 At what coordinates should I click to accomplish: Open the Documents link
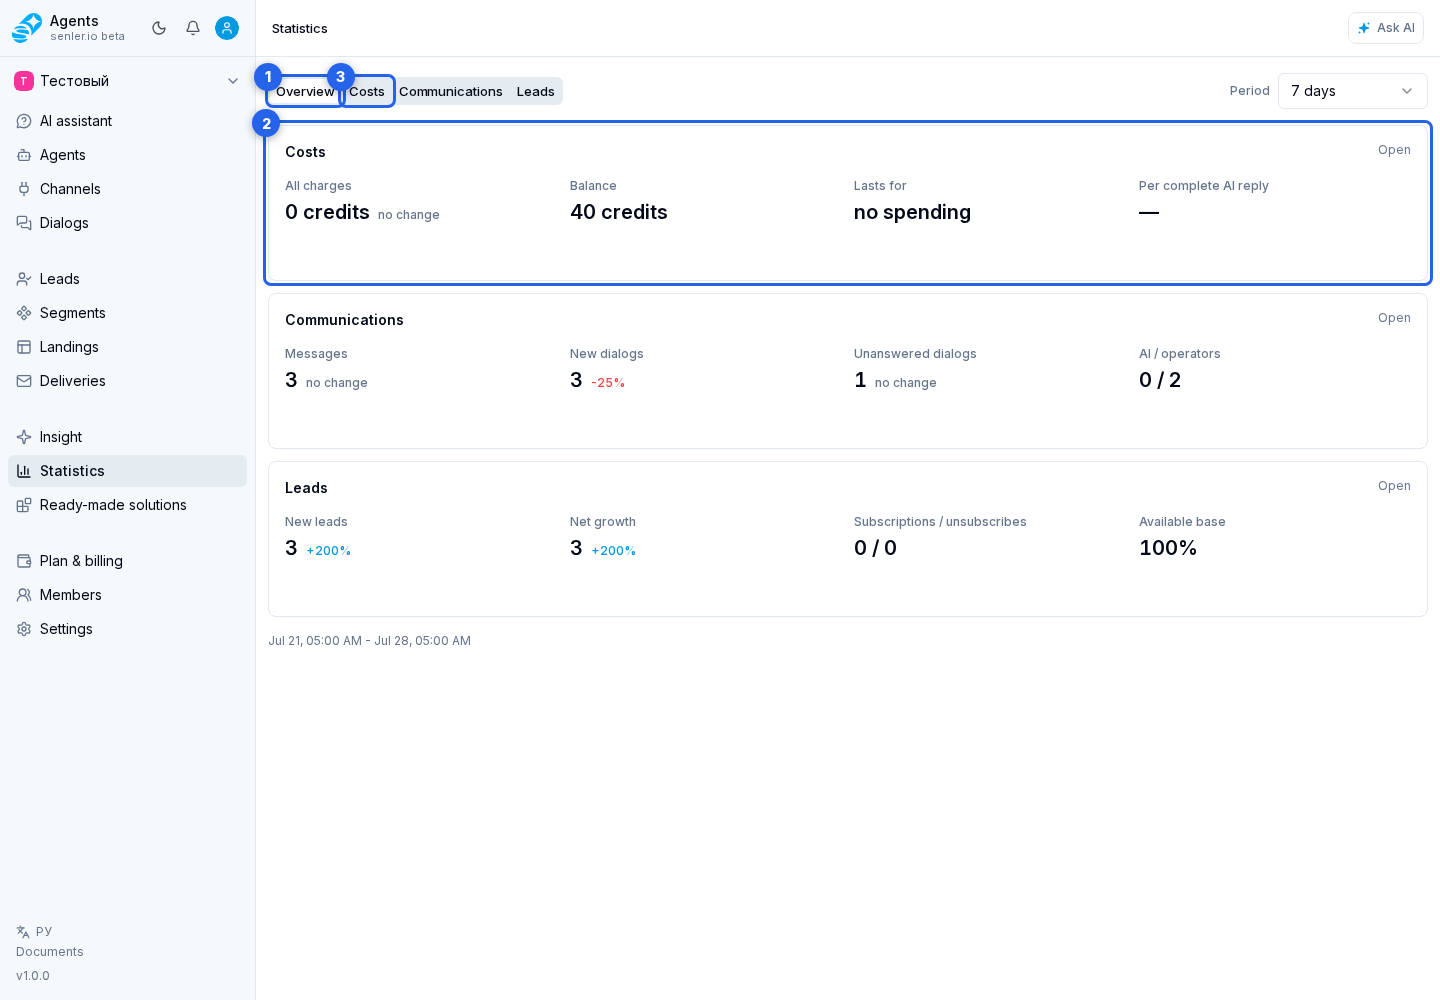[x=50, y=952]
